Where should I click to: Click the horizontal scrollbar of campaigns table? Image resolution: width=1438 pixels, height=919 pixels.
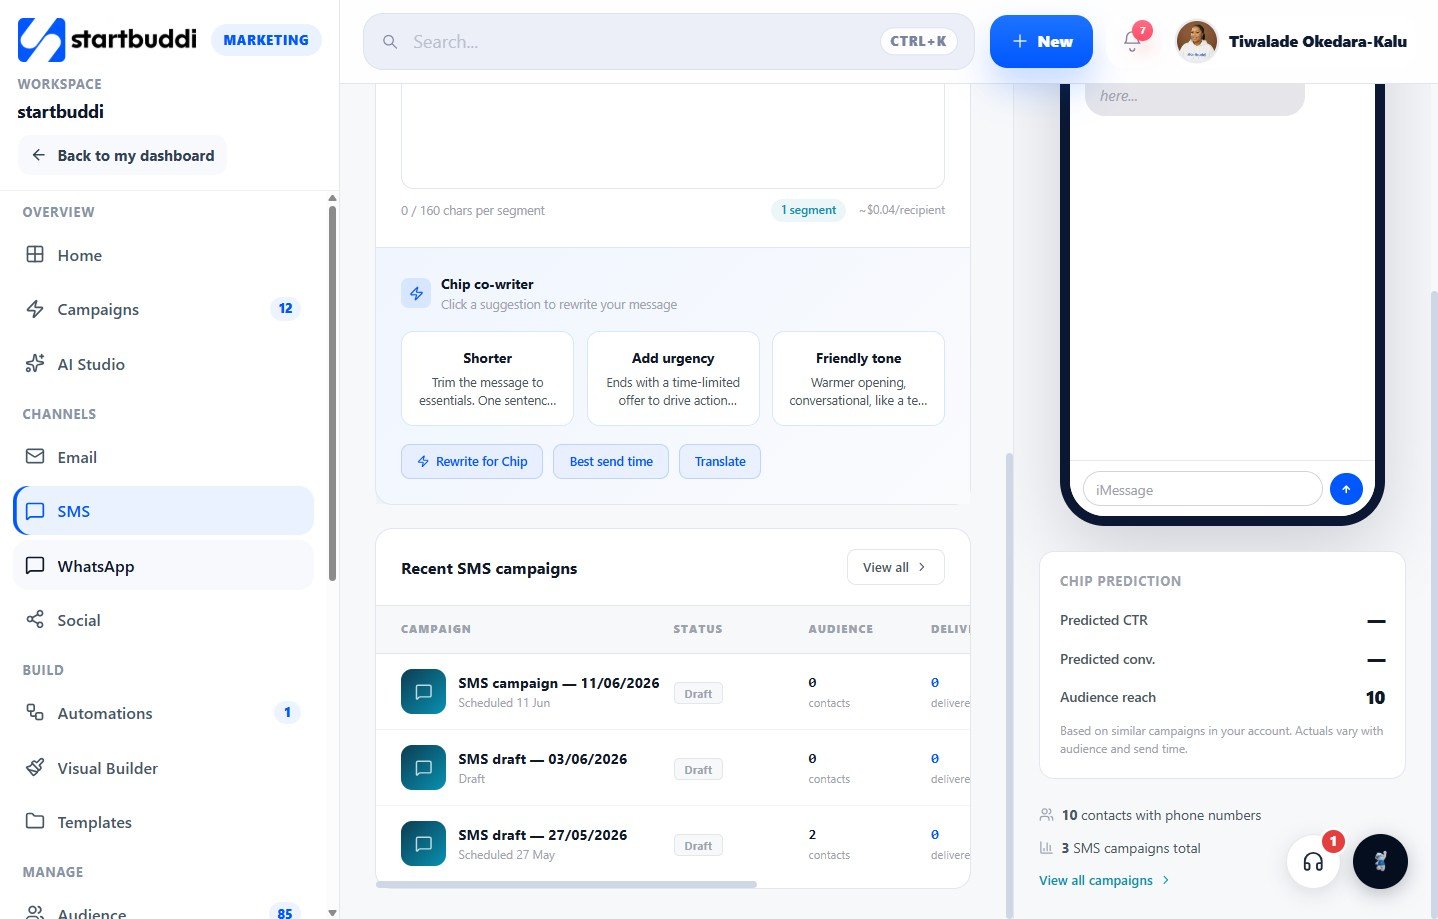click(x=566, y=884)
